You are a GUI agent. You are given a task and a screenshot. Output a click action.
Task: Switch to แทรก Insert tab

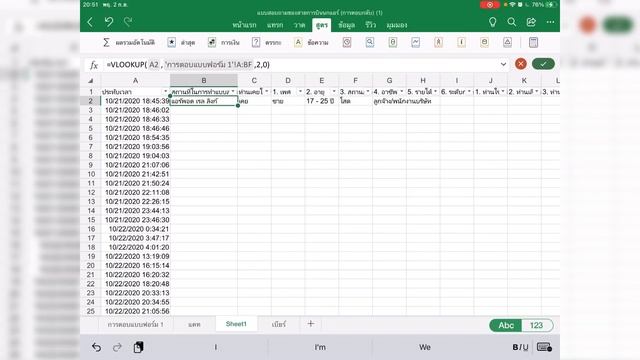coord(275,25)
